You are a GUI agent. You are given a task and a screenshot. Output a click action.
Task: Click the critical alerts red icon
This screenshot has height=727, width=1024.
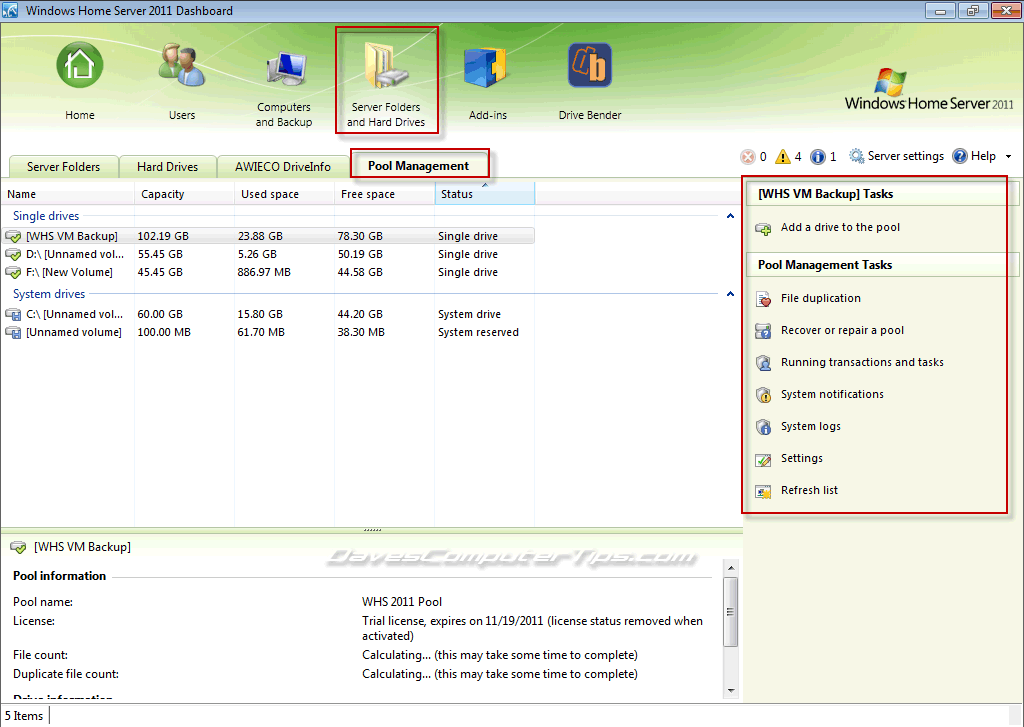coord(748,157)
